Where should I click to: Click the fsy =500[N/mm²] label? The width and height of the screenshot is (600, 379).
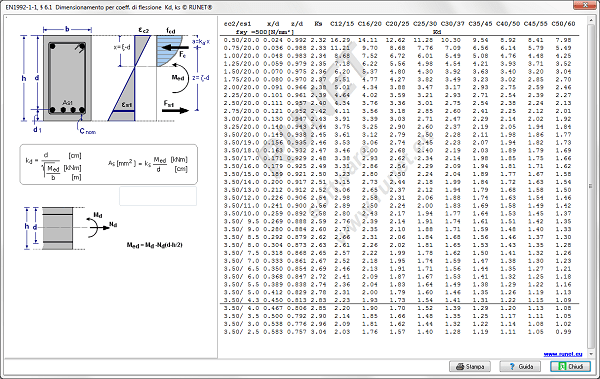265,32
